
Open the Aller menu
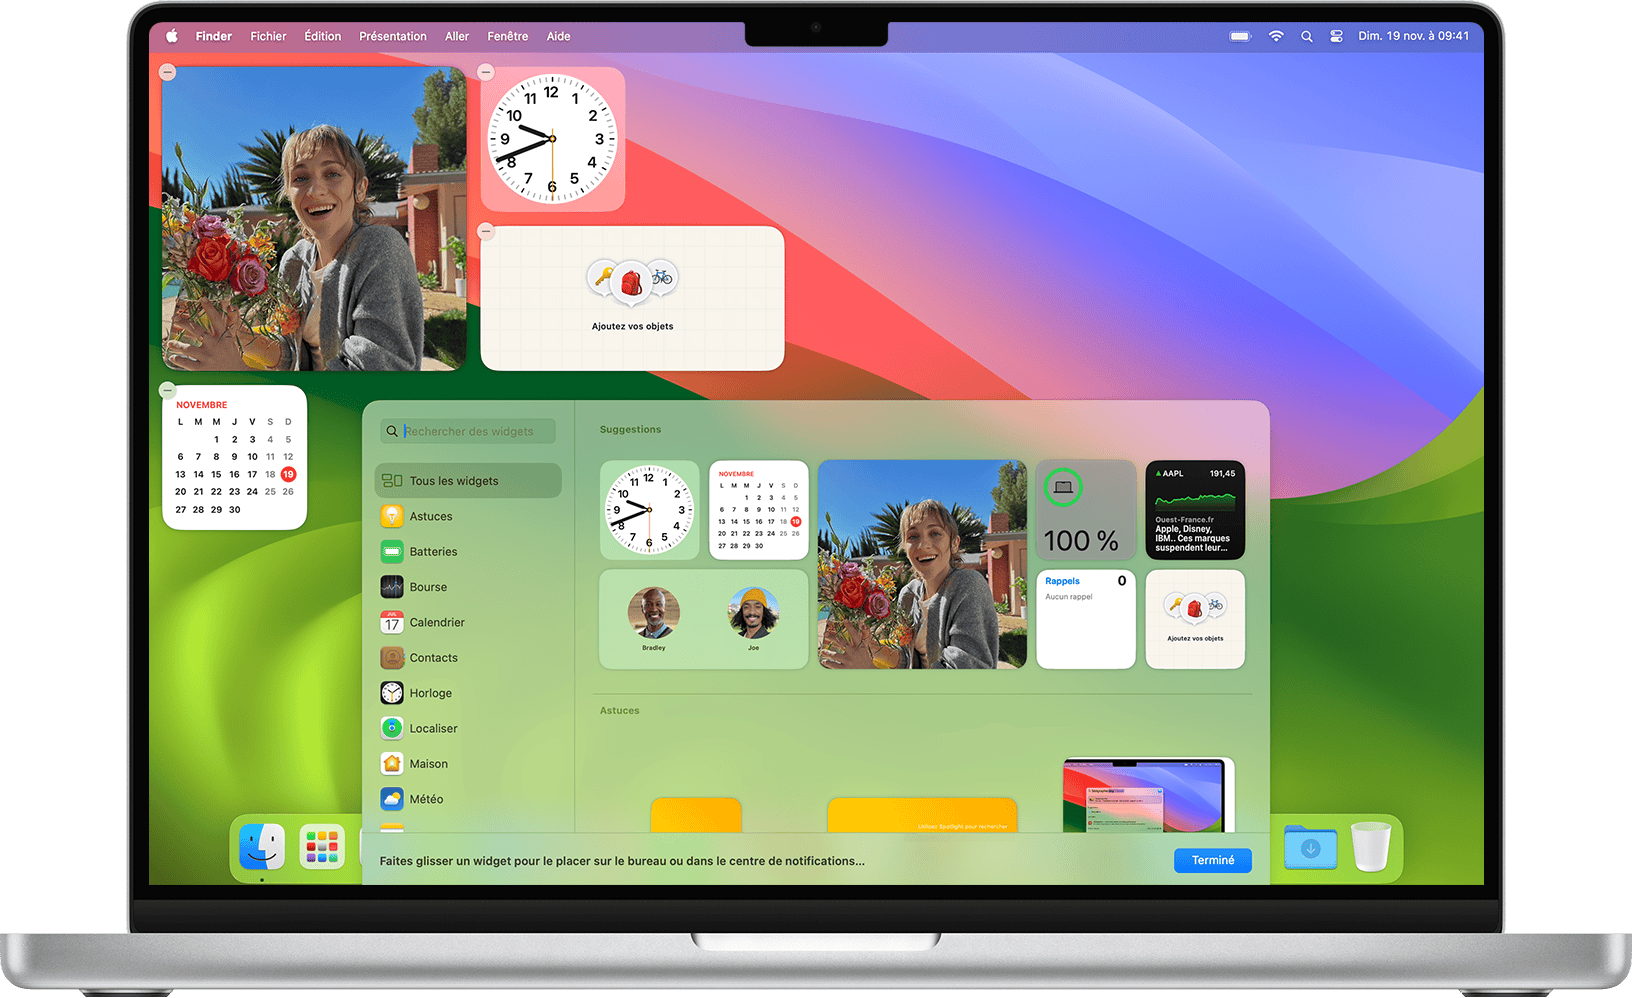point(457,36)
